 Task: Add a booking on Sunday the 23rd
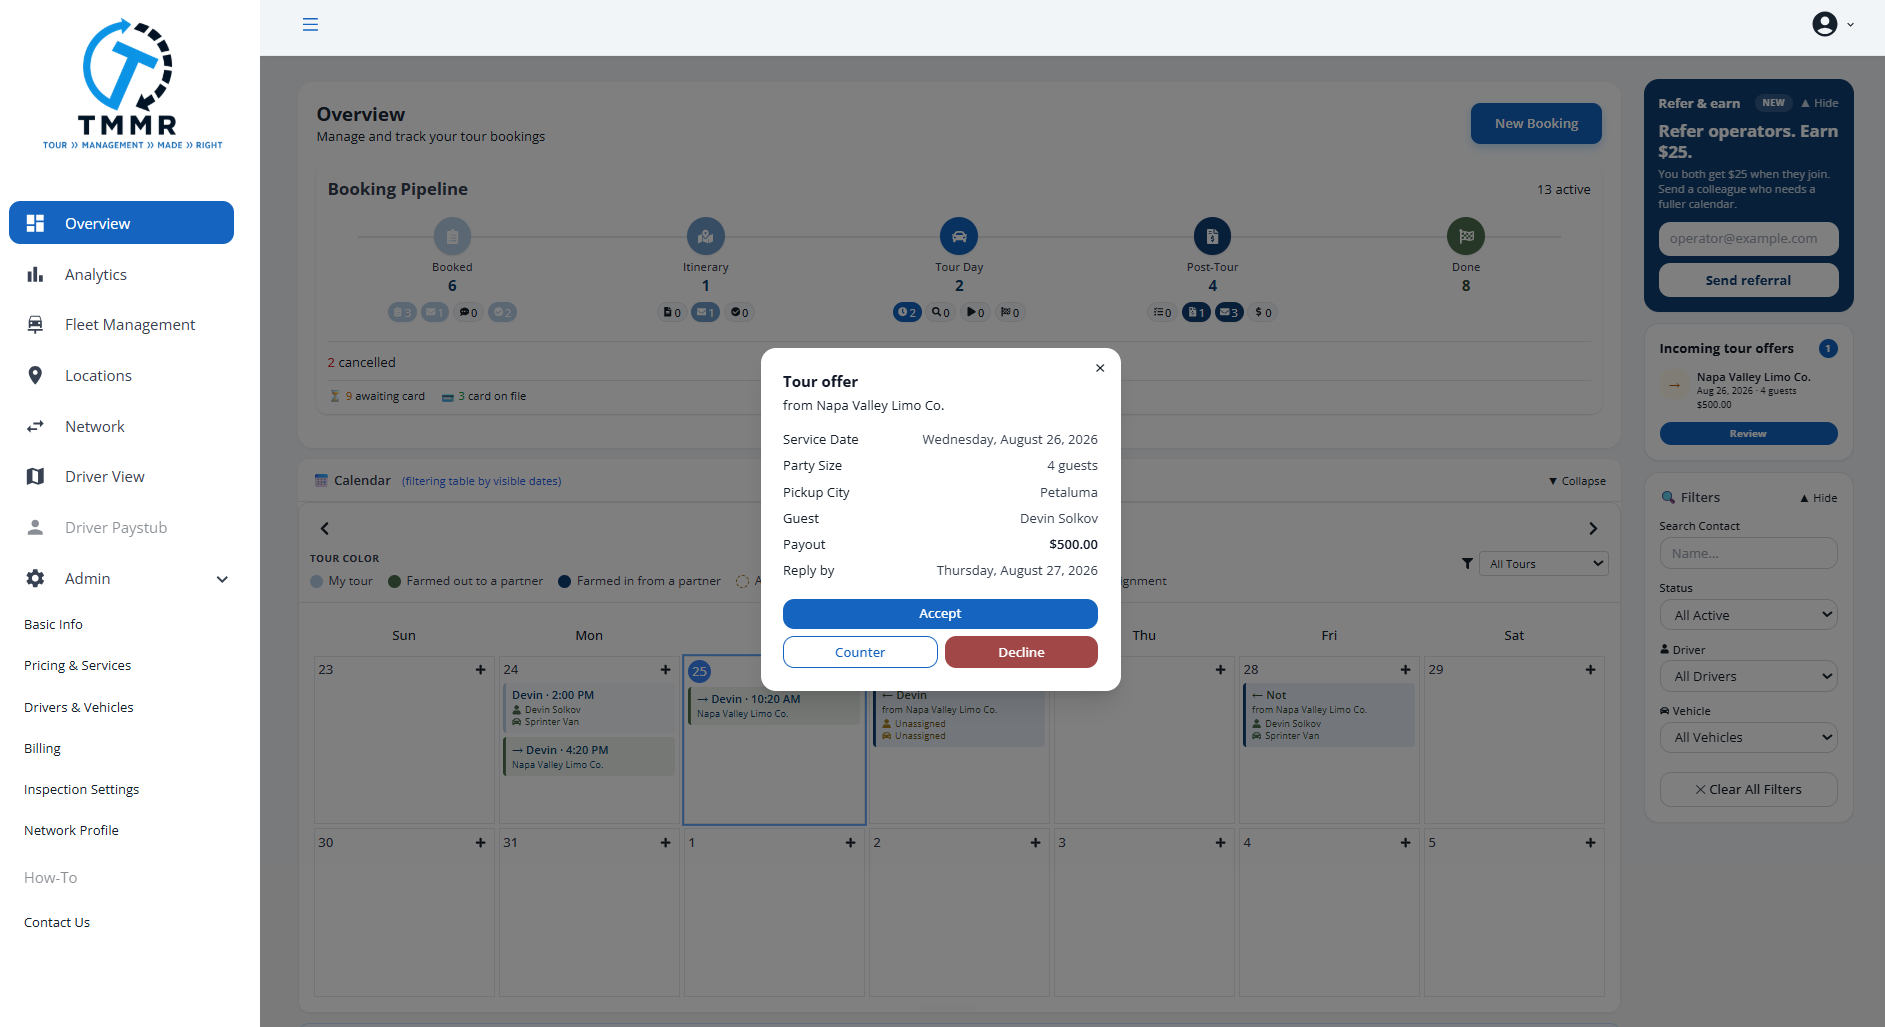tap(481, 670)
